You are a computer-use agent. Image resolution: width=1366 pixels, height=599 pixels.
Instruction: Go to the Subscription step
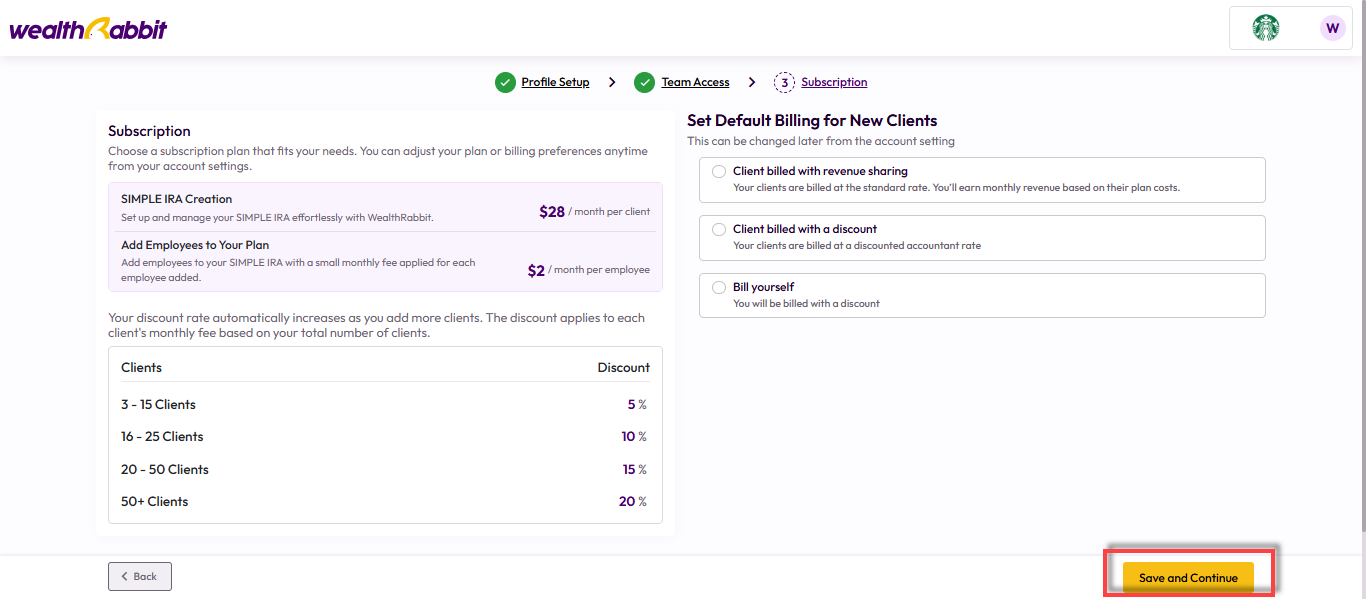[834, 82]
